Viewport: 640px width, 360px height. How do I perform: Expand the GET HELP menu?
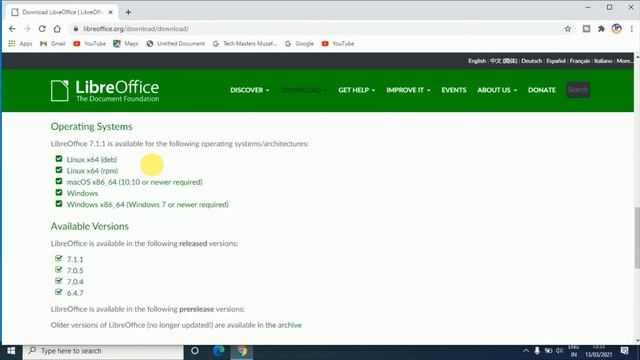pyautogui.click(x=356, y=90)
